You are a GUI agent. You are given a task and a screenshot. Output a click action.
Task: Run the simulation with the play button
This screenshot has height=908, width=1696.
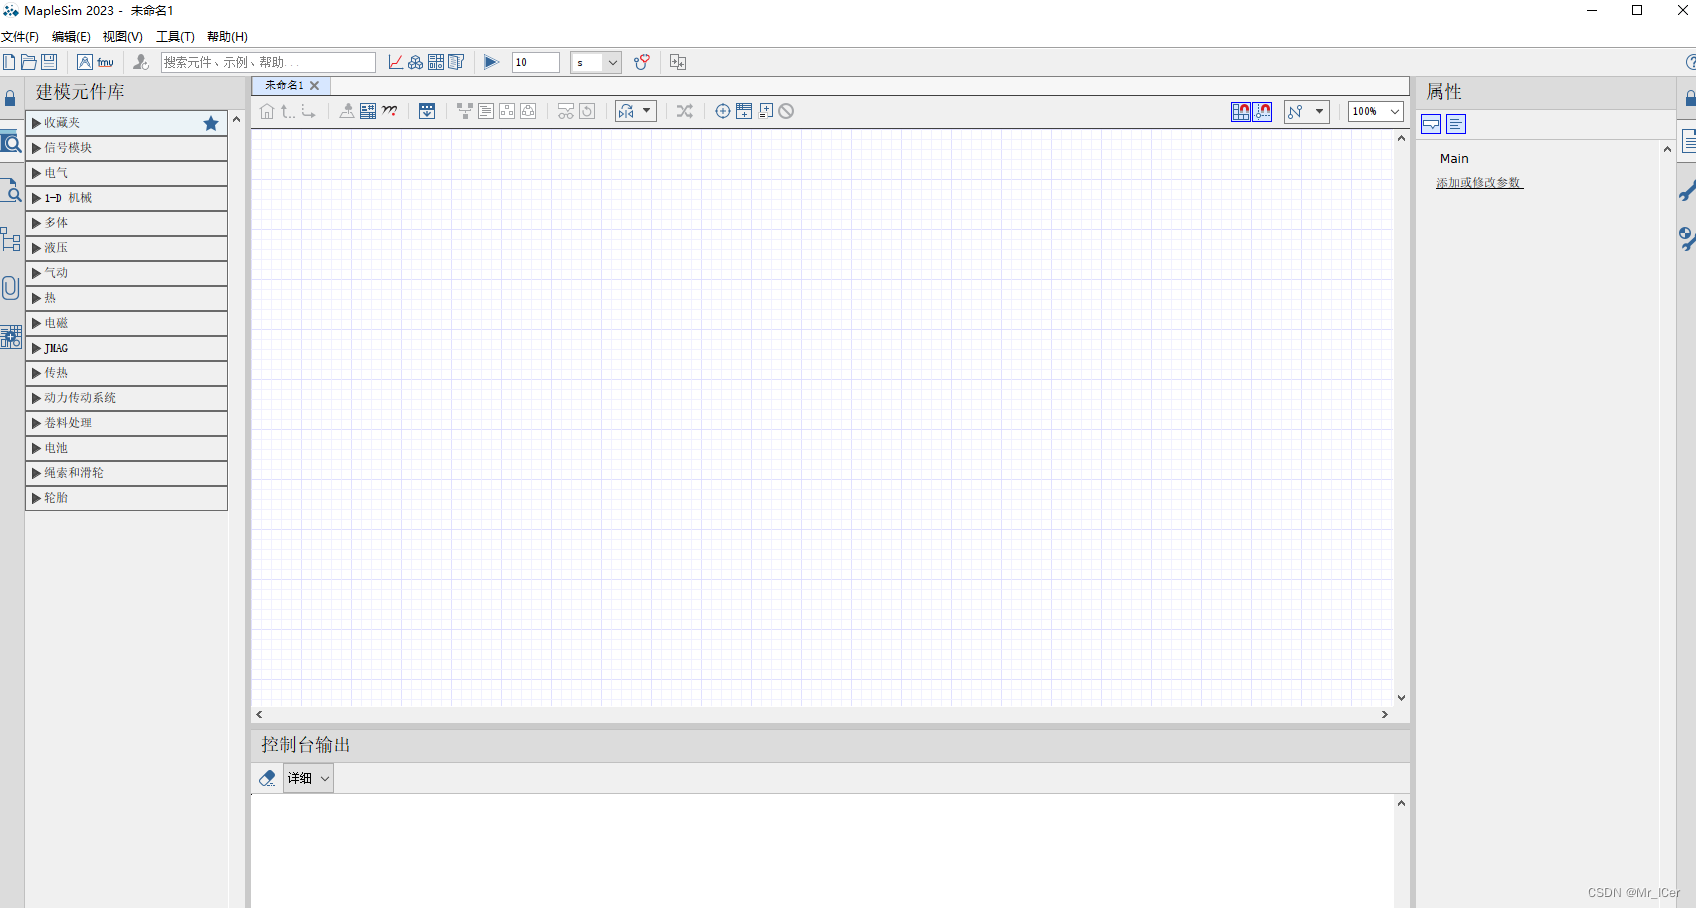pyautogui.click(x=491, y=62)
